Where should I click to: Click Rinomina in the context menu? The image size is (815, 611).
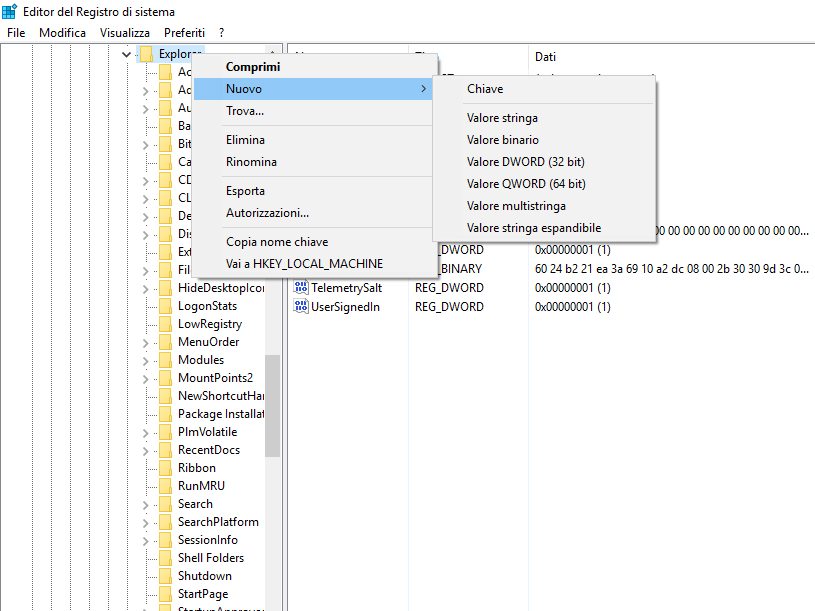click(251, 162)
